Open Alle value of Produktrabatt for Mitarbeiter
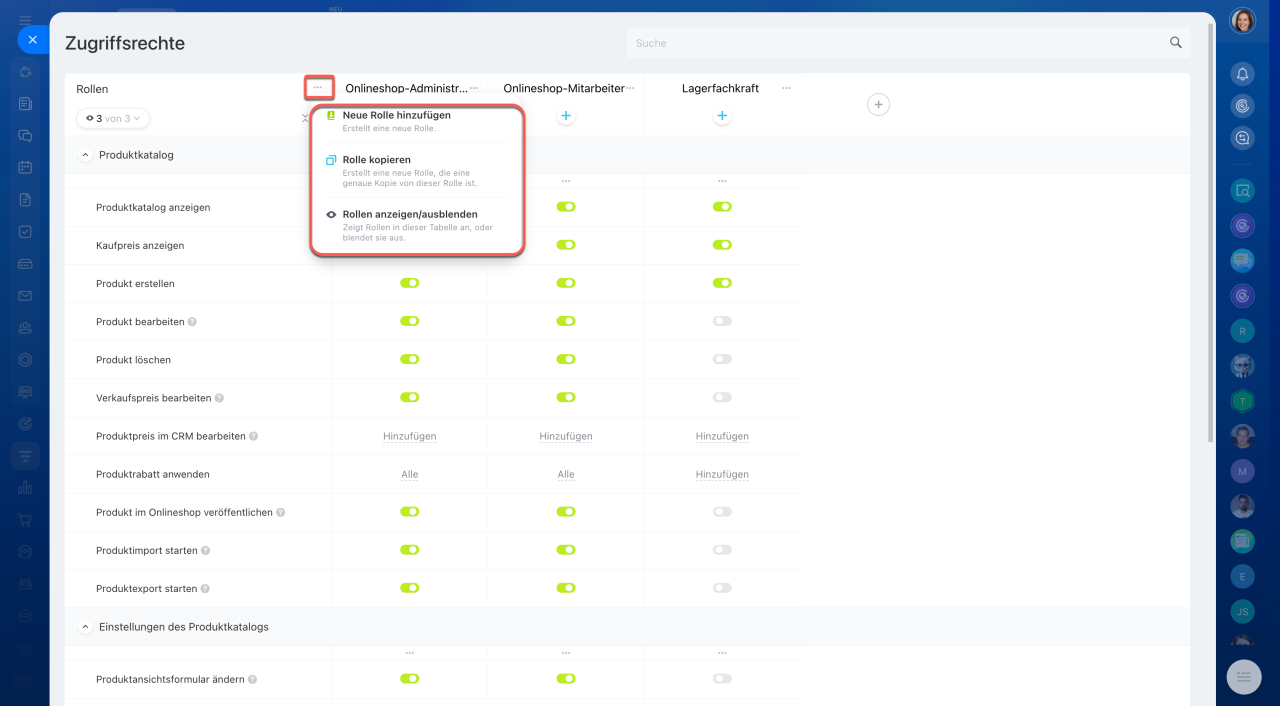Viewport: 1280px width, 706px height. coord(566,474)
